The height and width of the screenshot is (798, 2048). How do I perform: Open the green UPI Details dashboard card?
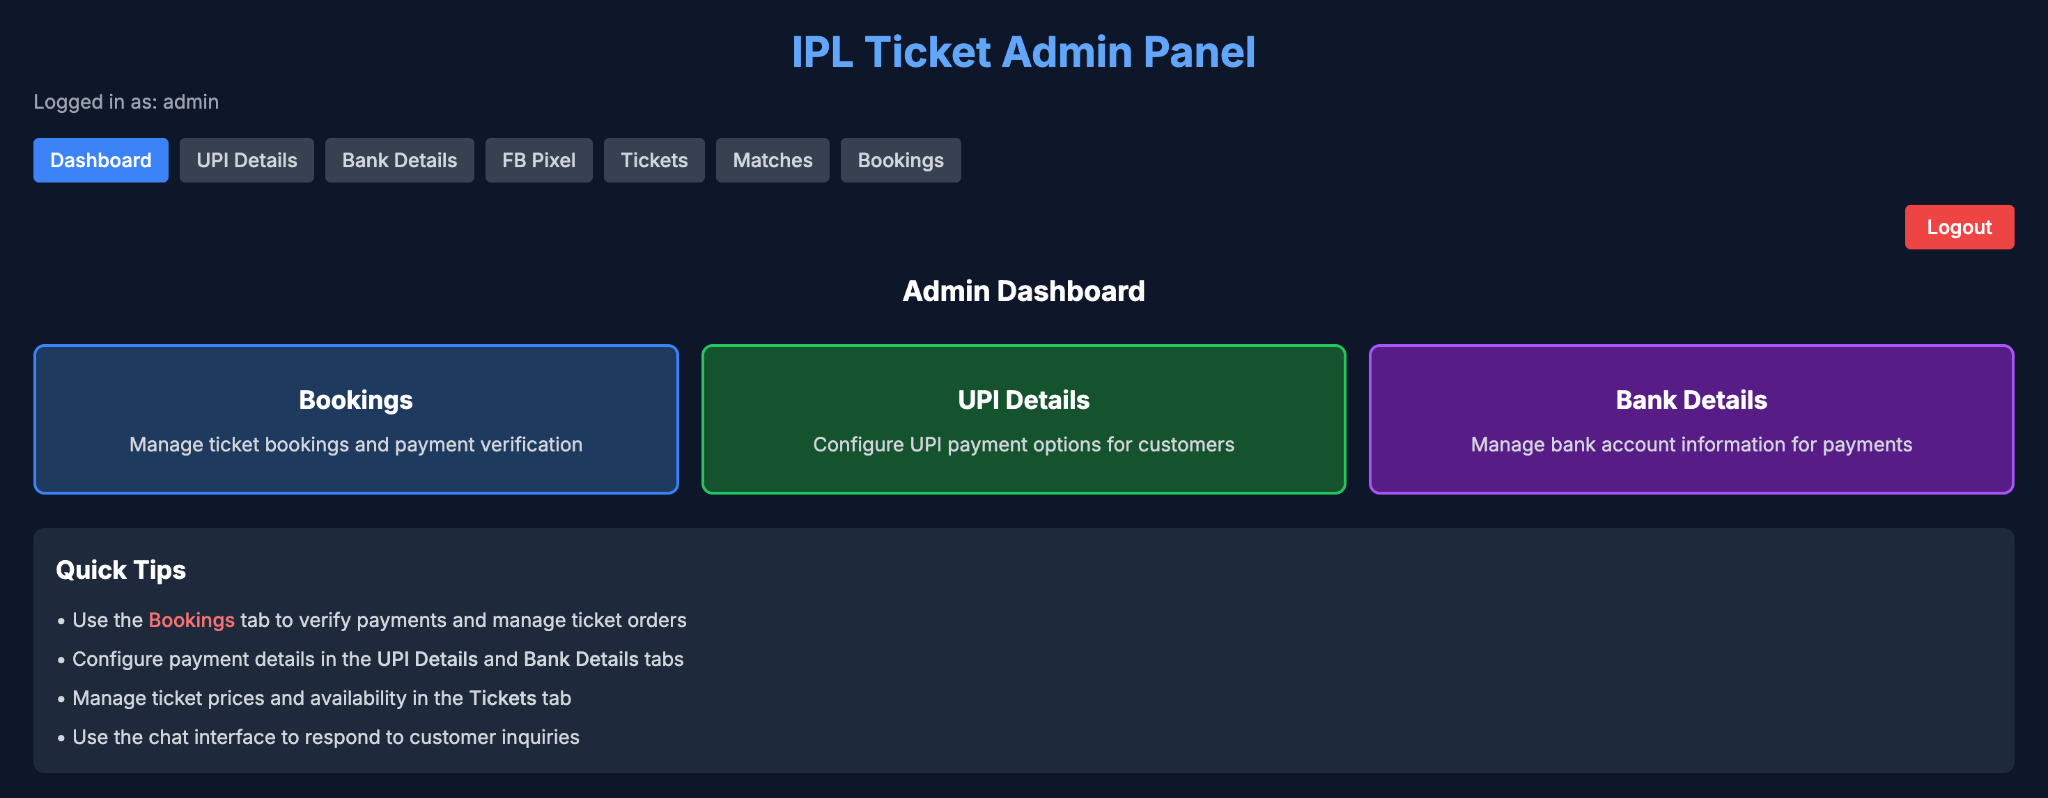pyautogui.click(x=1024, y=419)
